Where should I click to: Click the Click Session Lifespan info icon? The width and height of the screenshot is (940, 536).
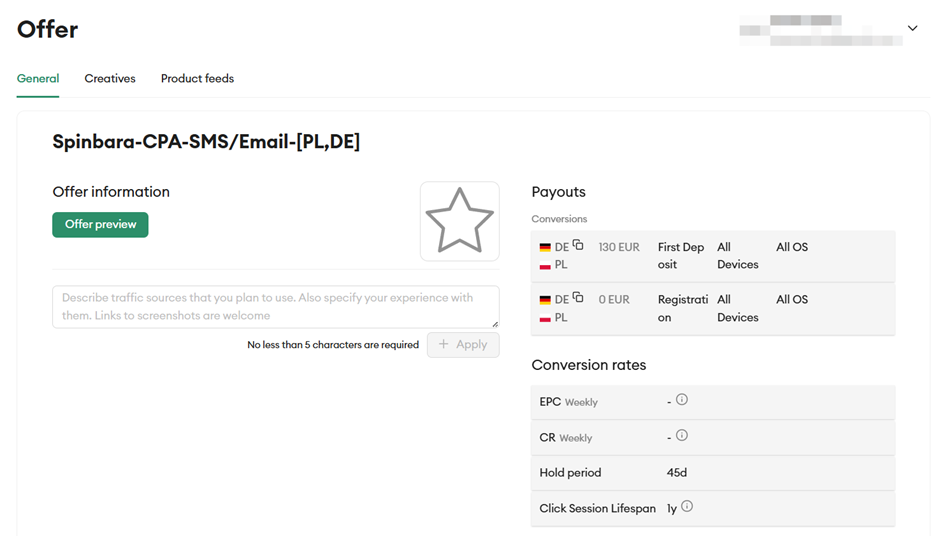point(687,507)
